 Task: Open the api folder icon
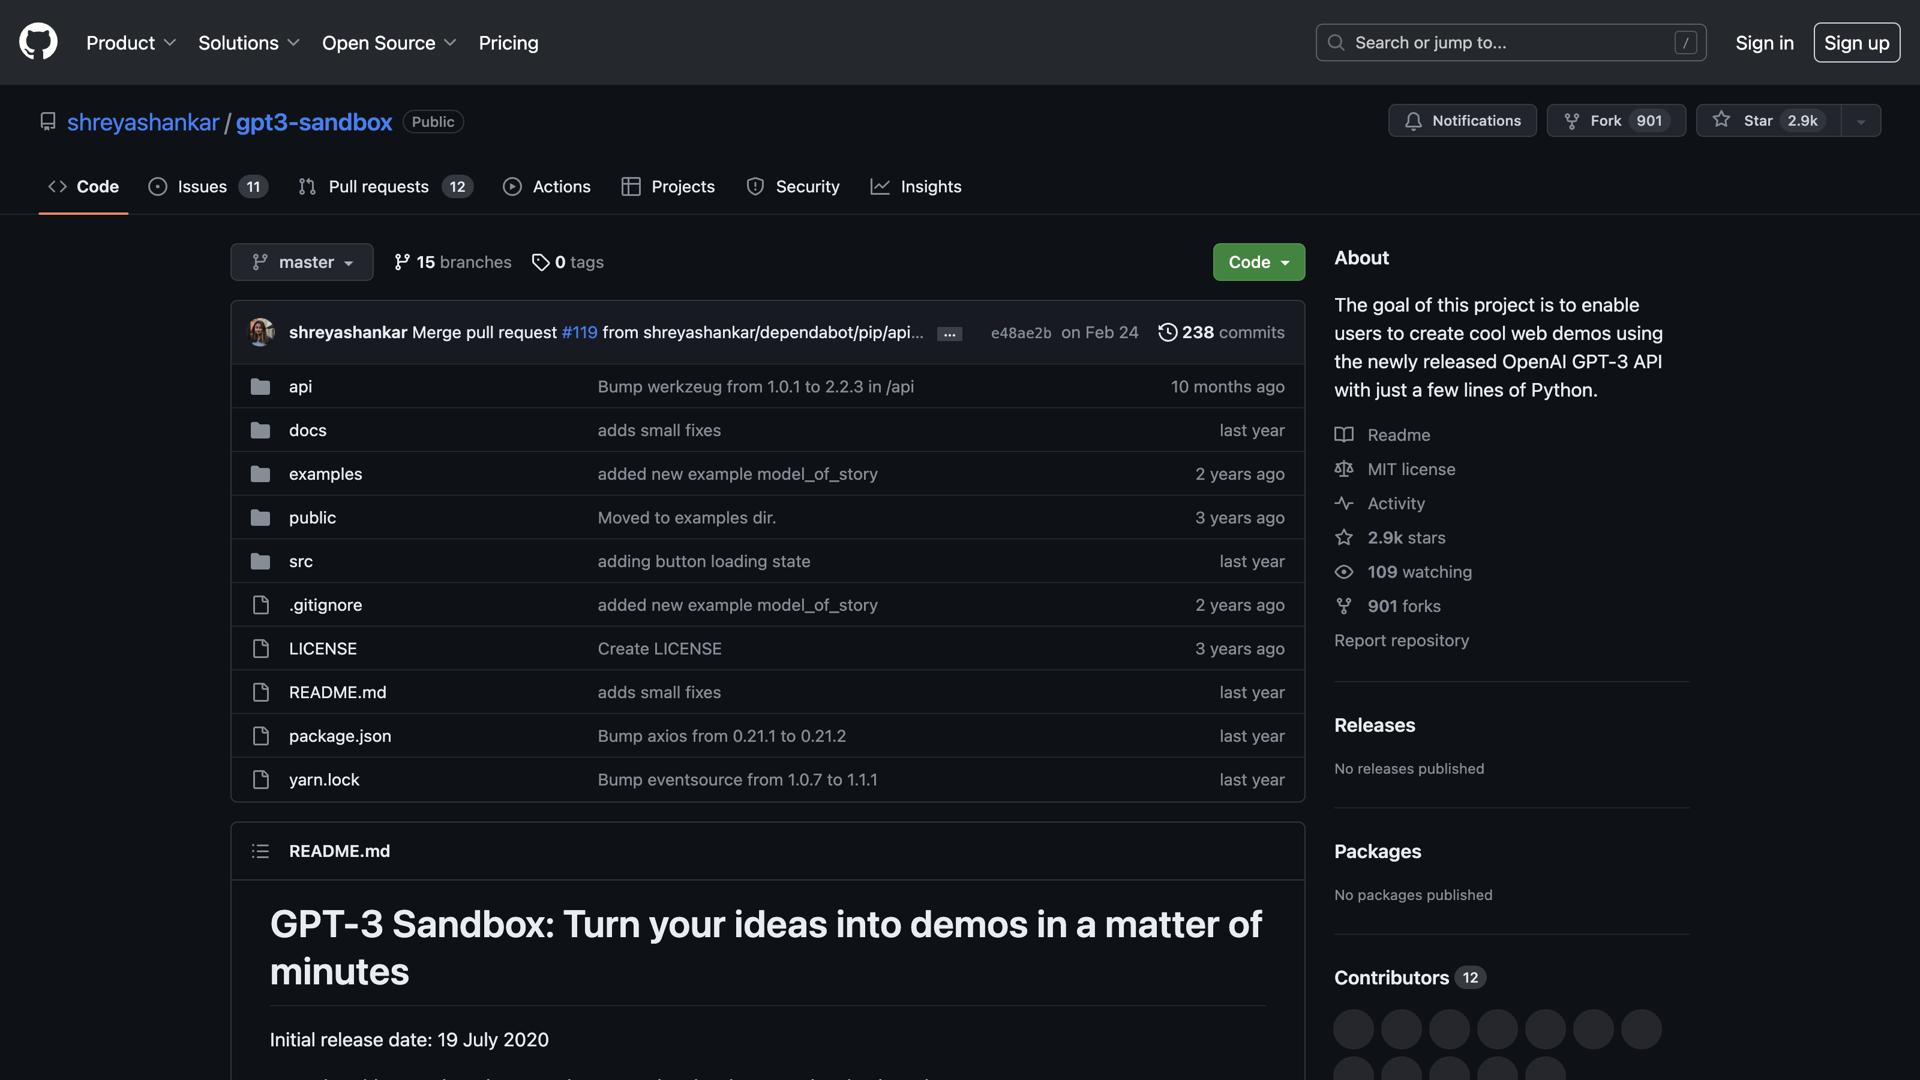260,386
